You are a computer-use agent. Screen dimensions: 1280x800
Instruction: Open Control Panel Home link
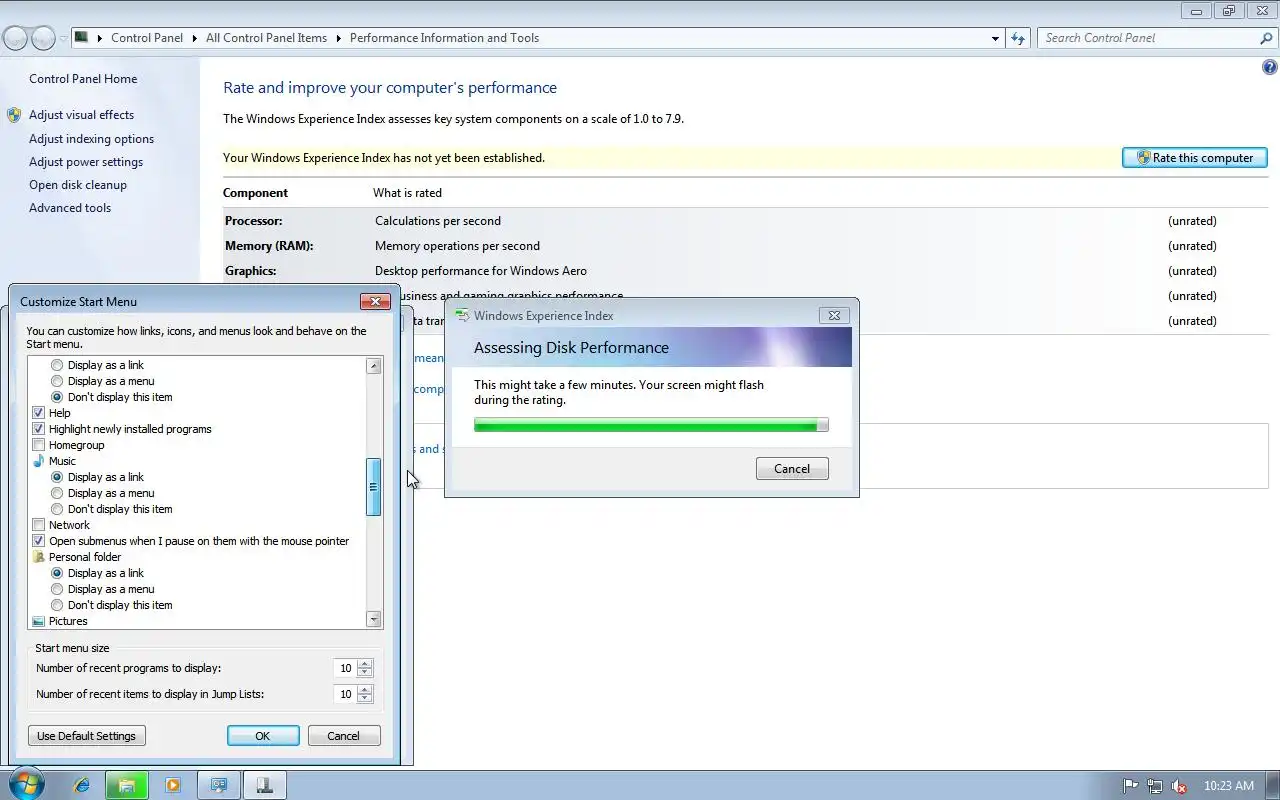(83, 79)
